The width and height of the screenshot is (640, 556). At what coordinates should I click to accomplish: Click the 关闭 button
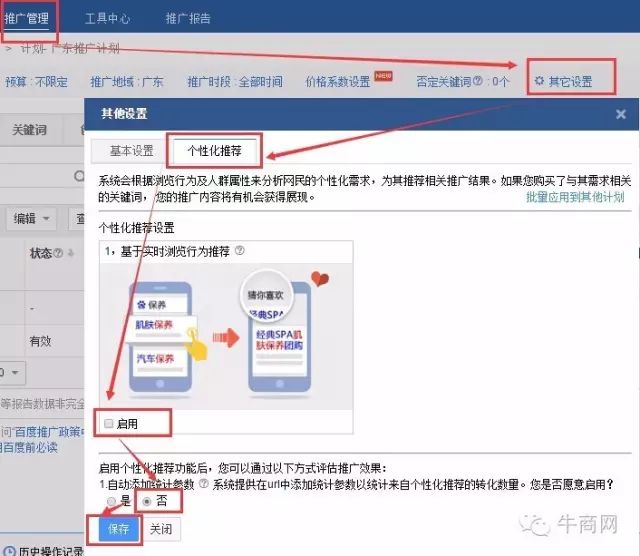coord(160,529)
